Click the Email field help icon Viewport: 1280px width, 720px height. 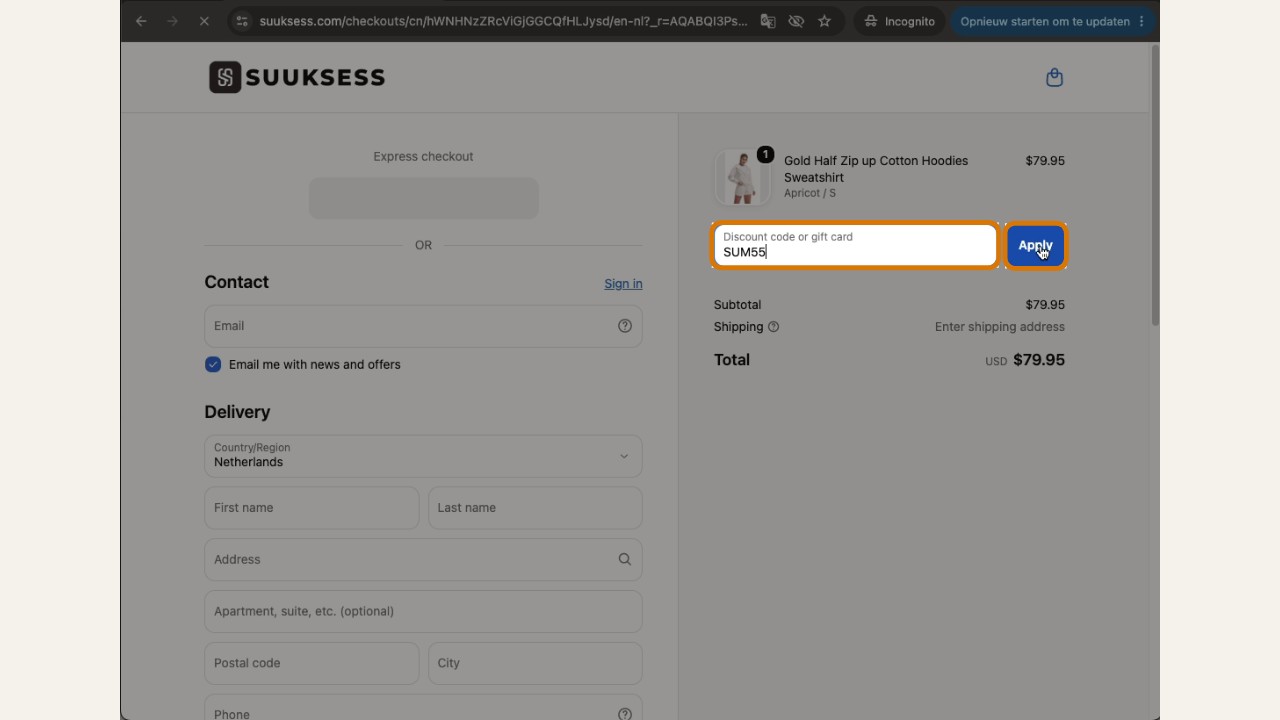(625, 326)
